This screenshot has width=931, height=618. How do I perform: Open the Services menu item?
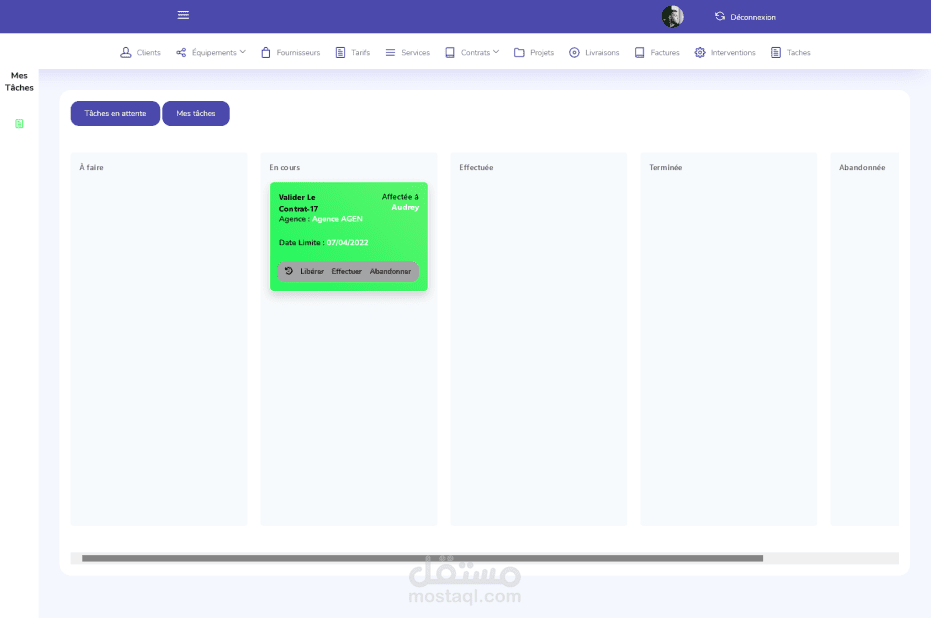coord(415,53)
